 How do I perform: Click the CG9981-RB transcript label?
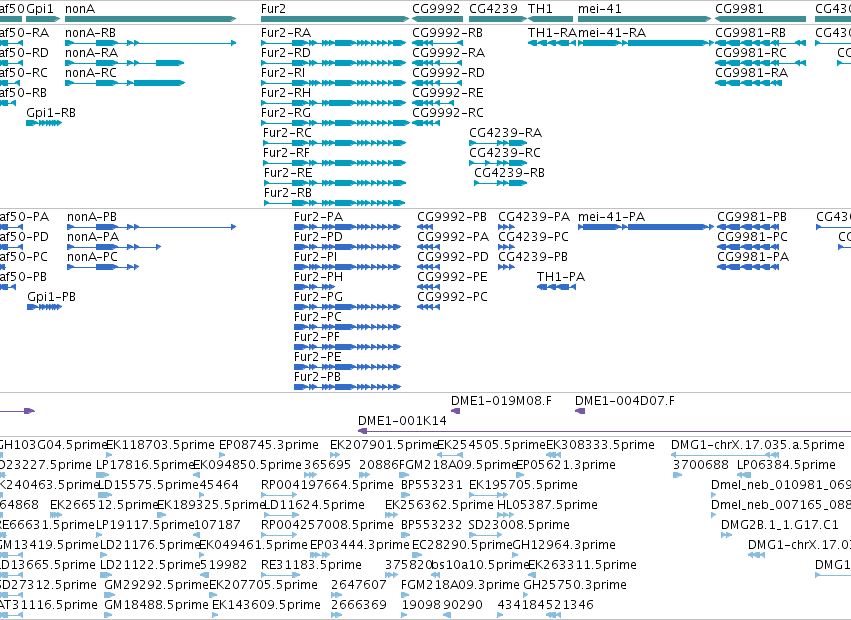coord(751,33)
